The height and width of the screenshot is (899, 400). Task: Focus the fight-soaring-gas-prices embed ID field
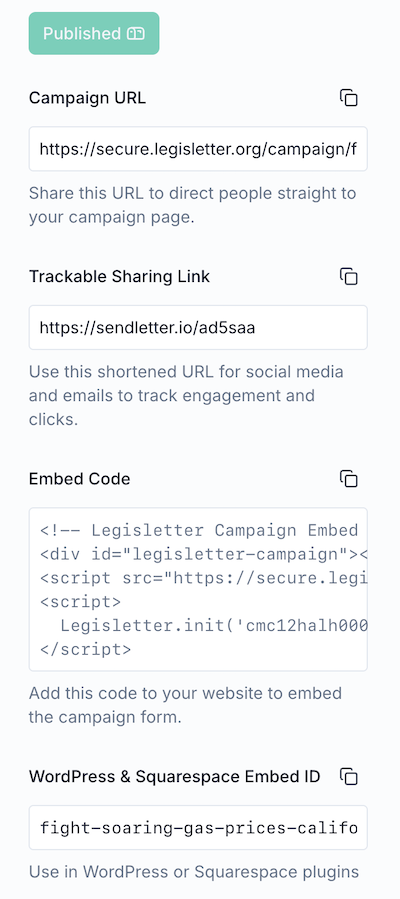pyautogui.click(x=198, y=827)
